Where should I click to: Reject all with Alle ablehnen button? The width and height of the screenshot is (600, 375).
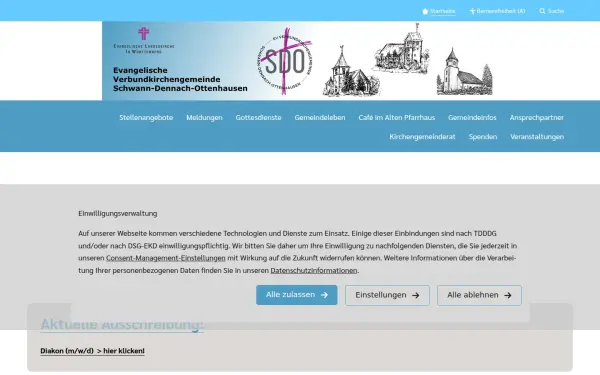[x=479, y=295]
